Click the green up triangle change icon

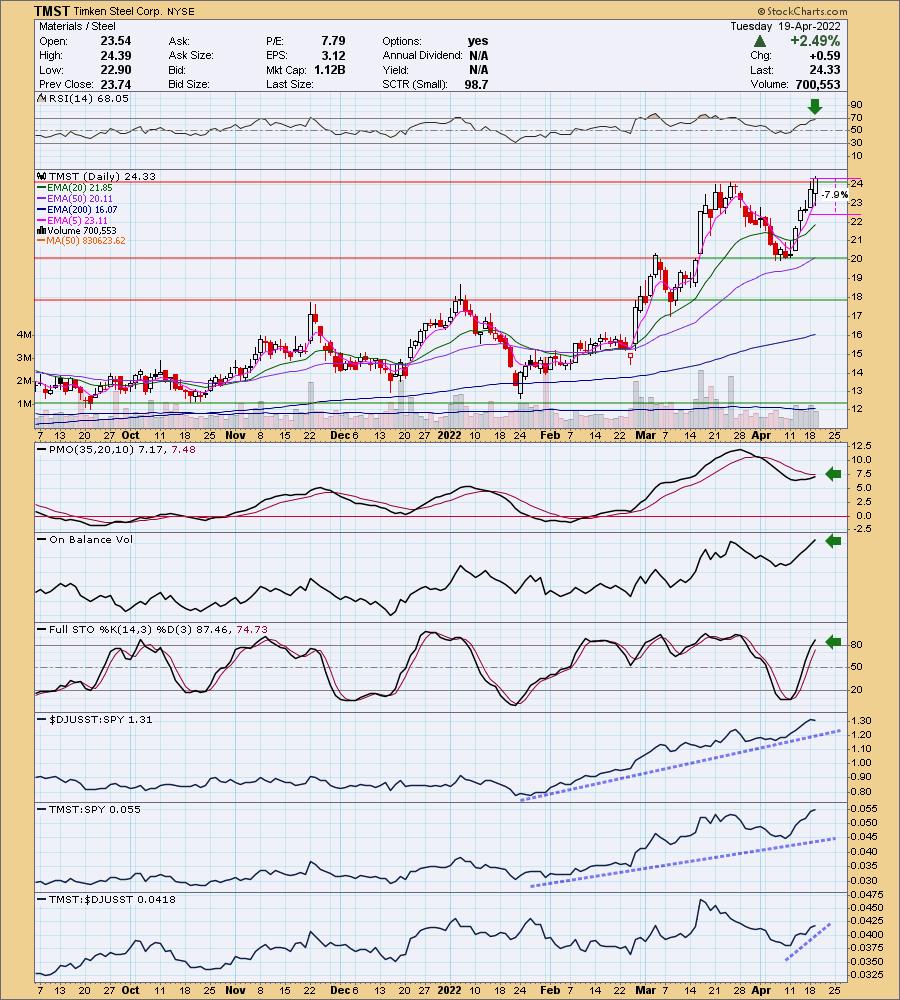760,41
